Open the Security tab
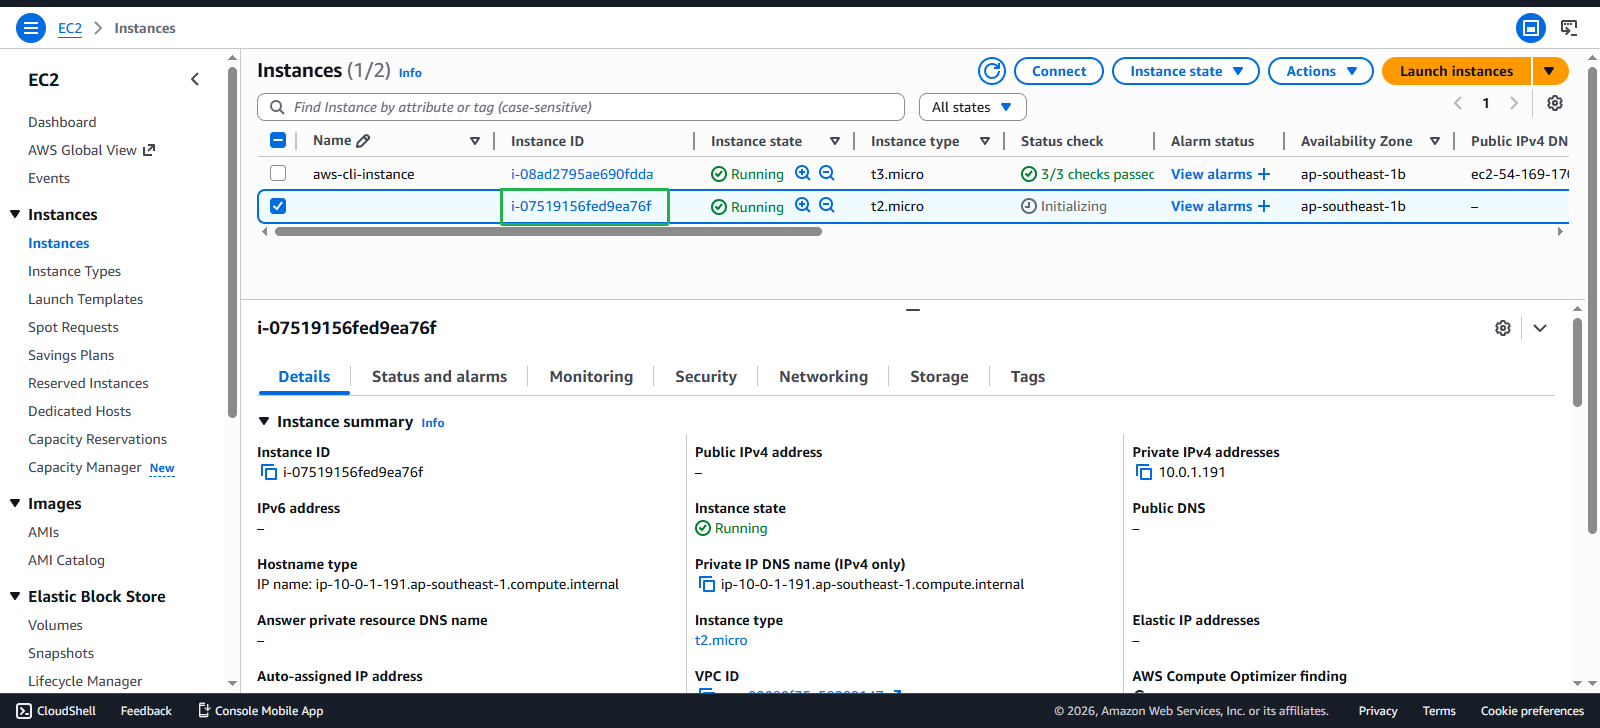1600x728 pixels. (x=706, y=376)
